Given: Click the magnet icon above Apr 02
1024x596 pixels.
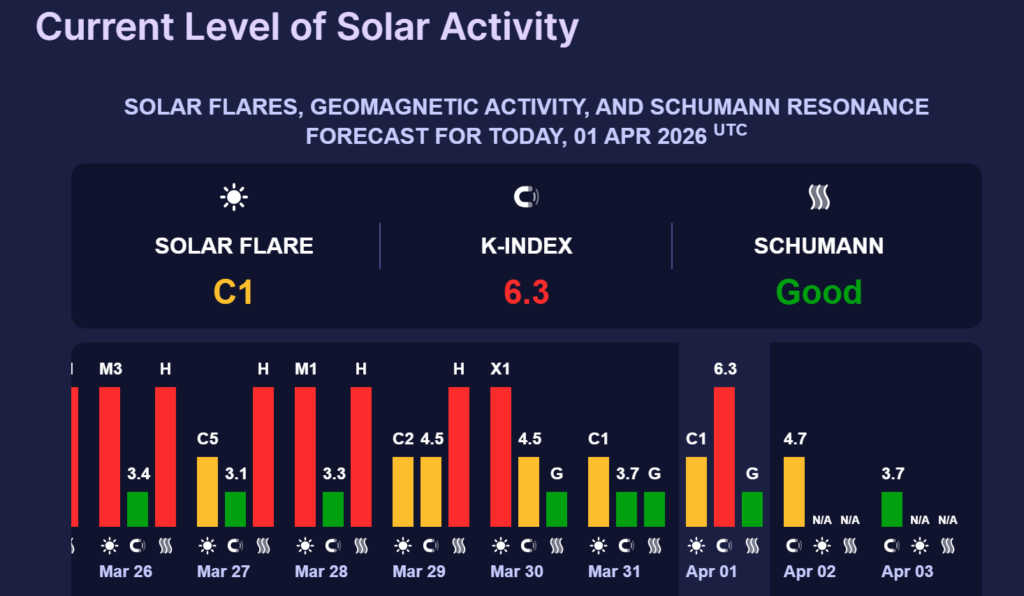Looking at the screenshot, I should (x=793, y=546).
